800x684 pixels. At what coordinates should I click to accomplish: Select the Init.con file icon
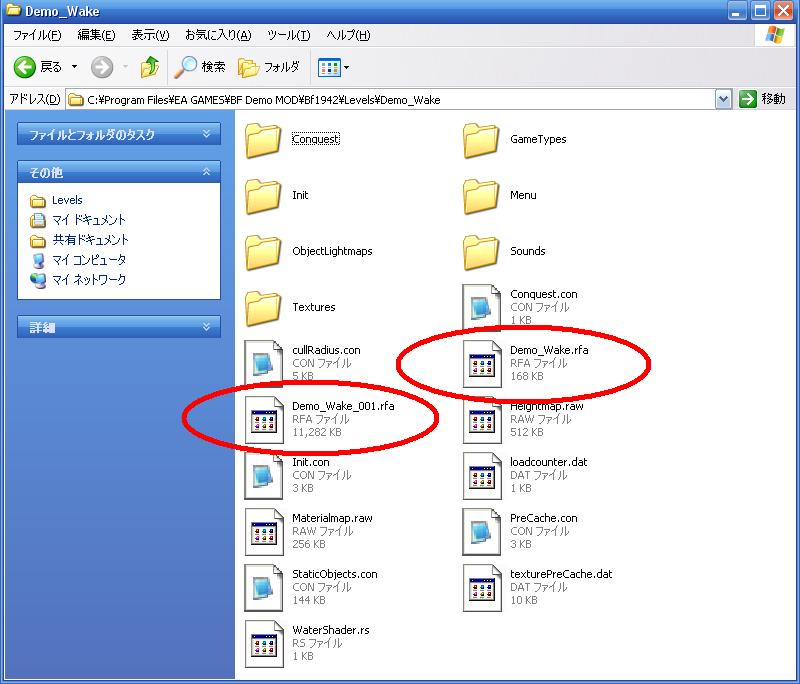(x=264, y=476)
